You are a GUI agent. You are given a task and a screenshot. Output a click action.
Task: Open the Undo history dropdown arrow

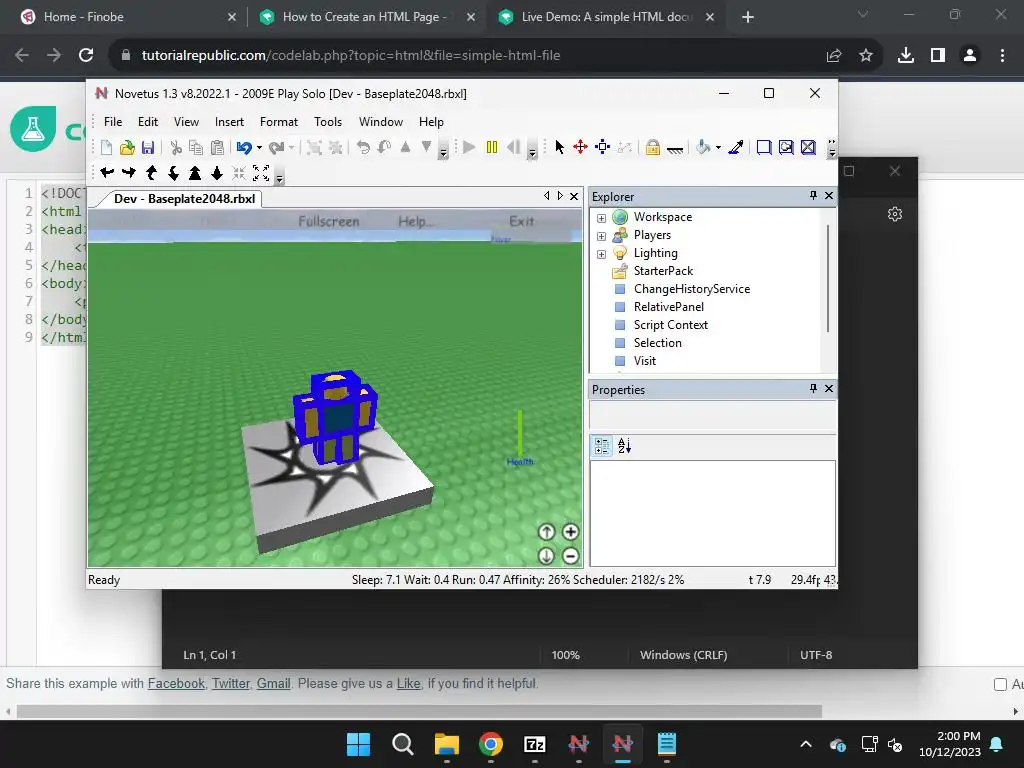(259, 148)
